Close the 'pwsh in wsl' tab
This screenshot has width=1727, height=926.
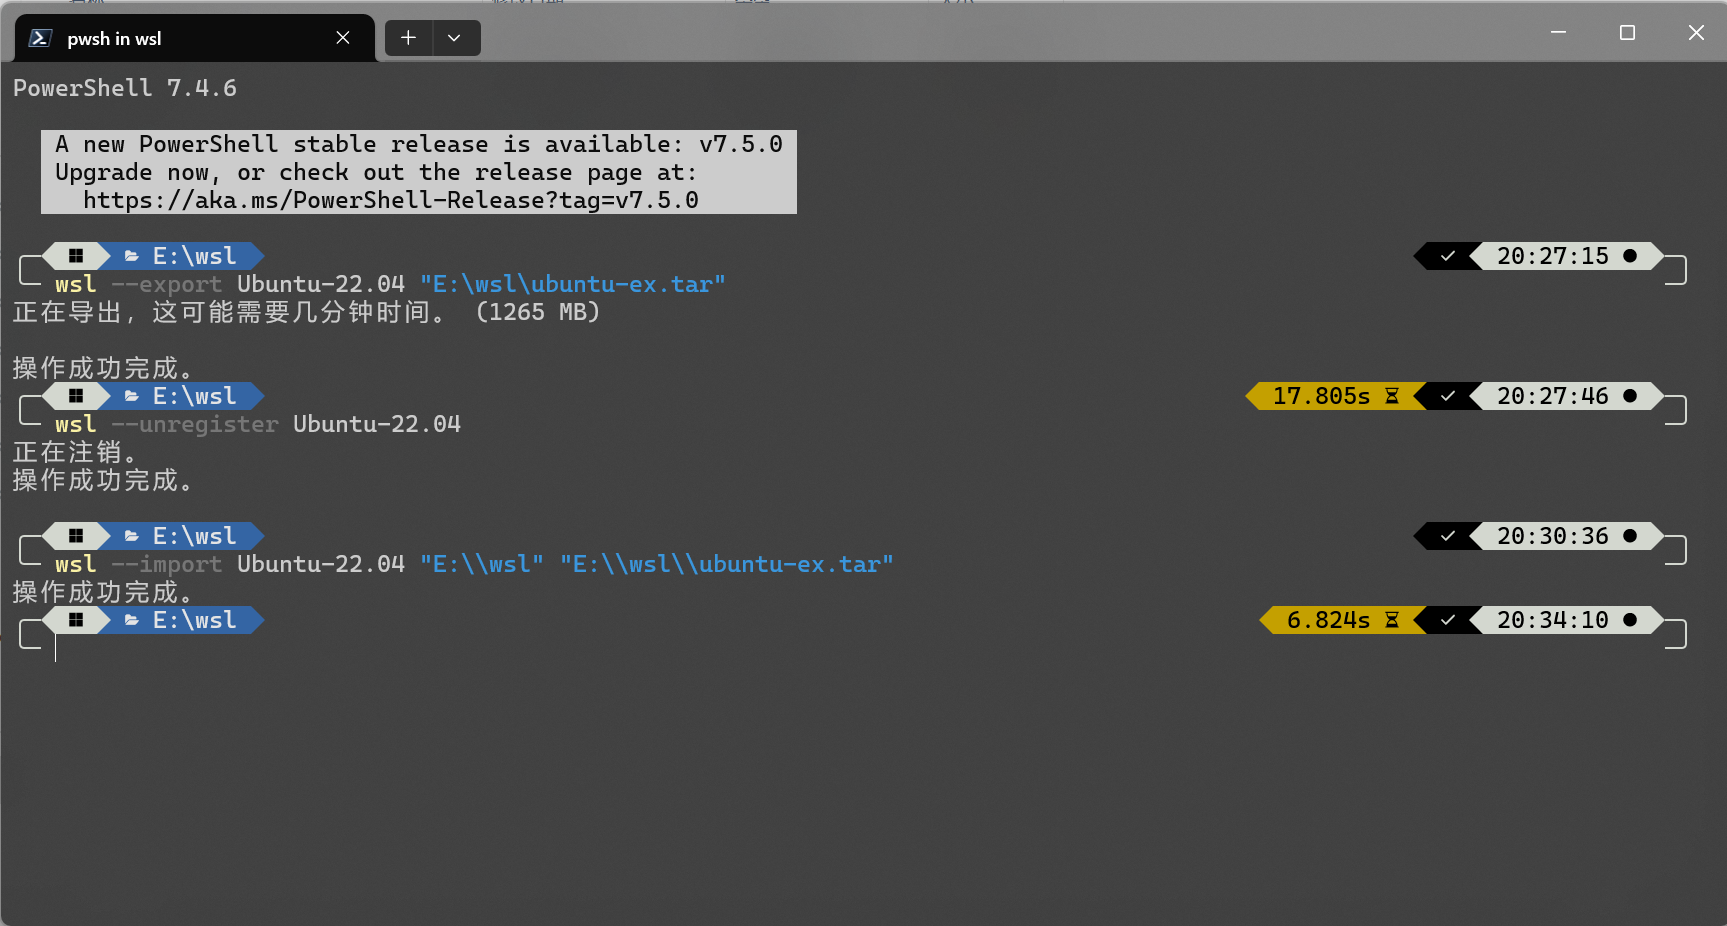tap(343, 38)
